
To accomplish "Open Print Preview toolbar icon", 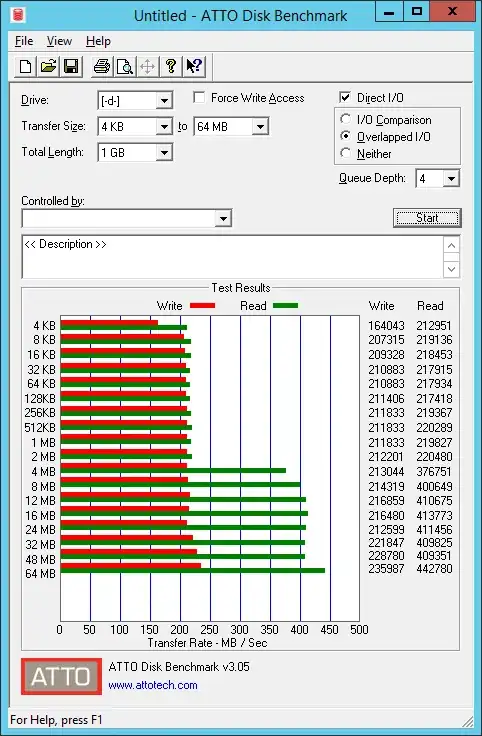I will pos(125,67).
